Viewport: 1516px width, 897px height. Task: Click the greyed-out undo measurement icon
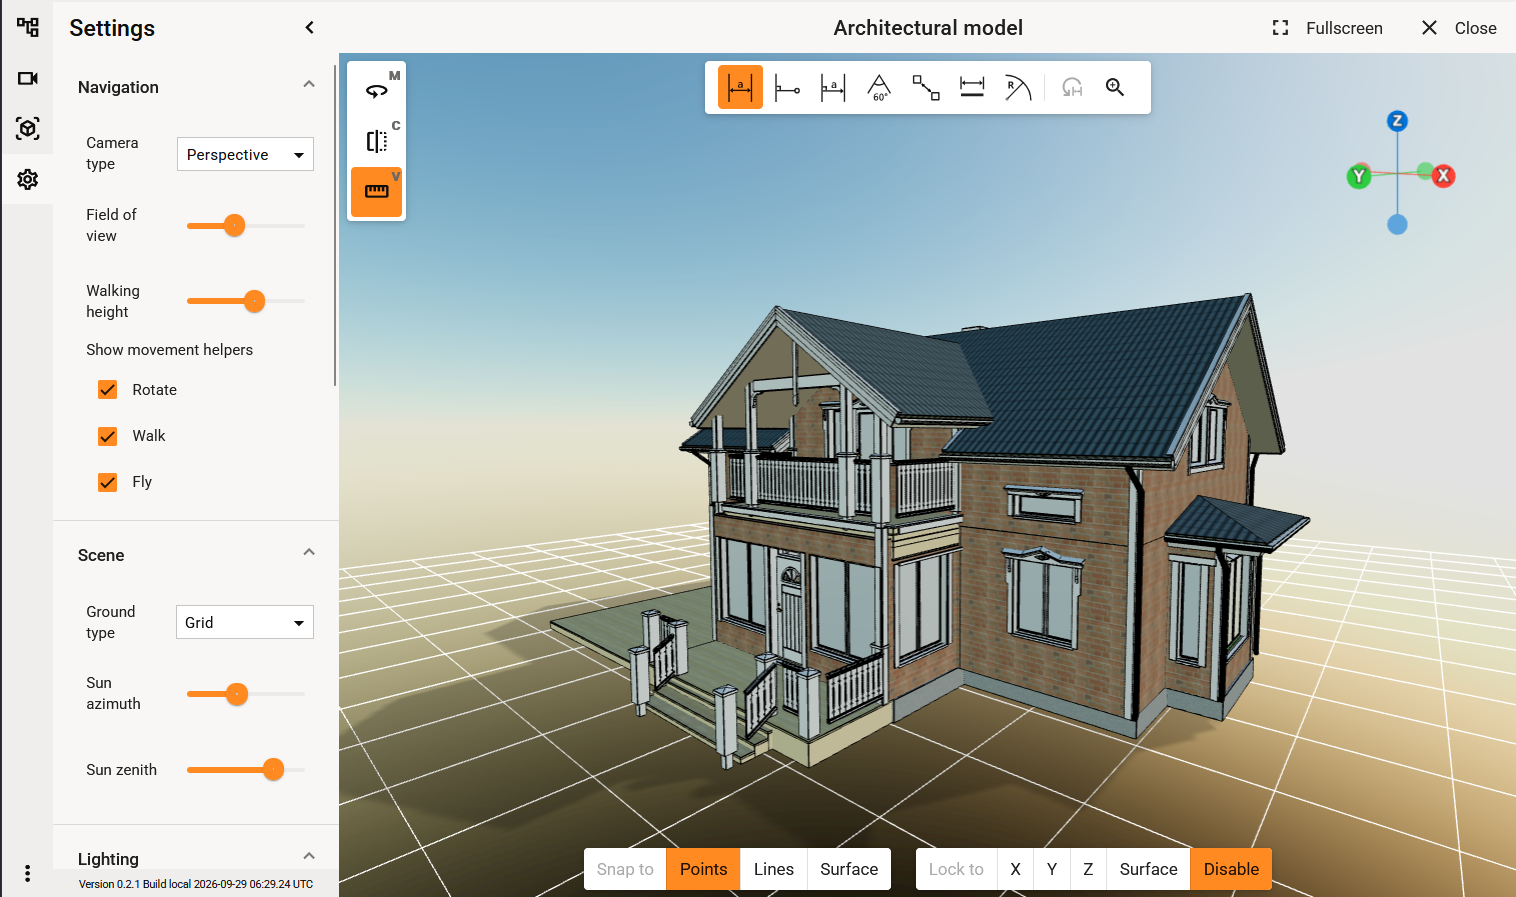[x=1072, y=87]
